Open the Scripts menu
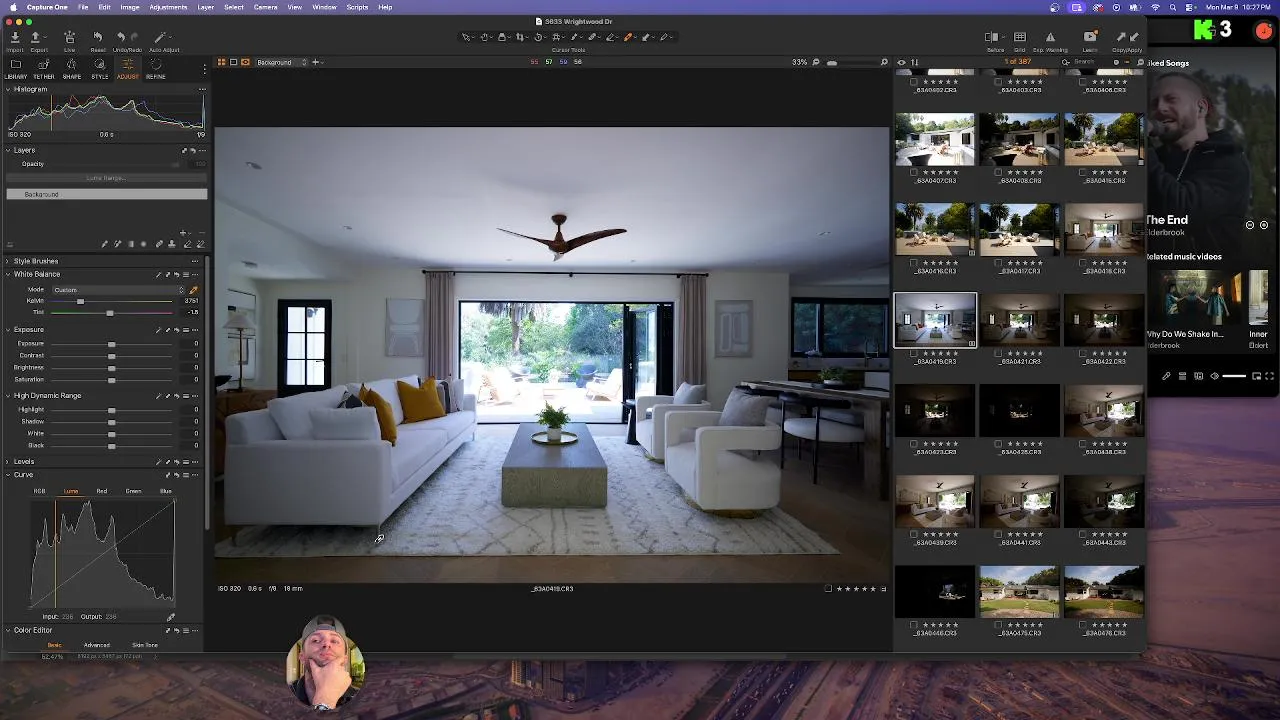 [x=357, y=7]
